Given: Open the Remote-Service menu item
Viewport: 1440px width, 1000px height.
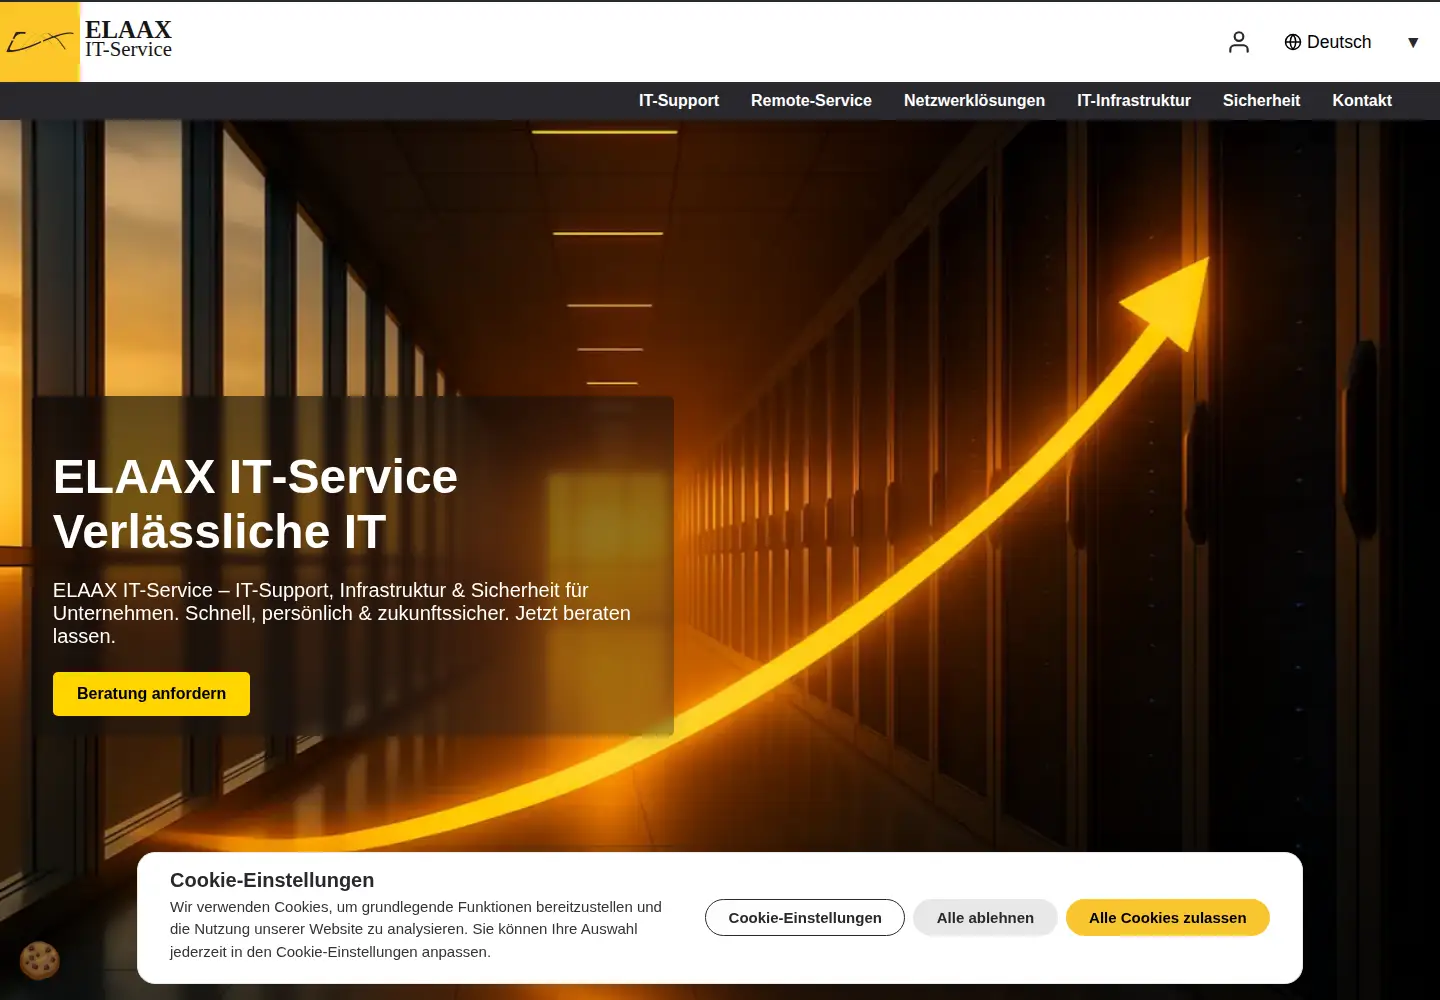Looking at the screenshot, I should pos(811,100).
